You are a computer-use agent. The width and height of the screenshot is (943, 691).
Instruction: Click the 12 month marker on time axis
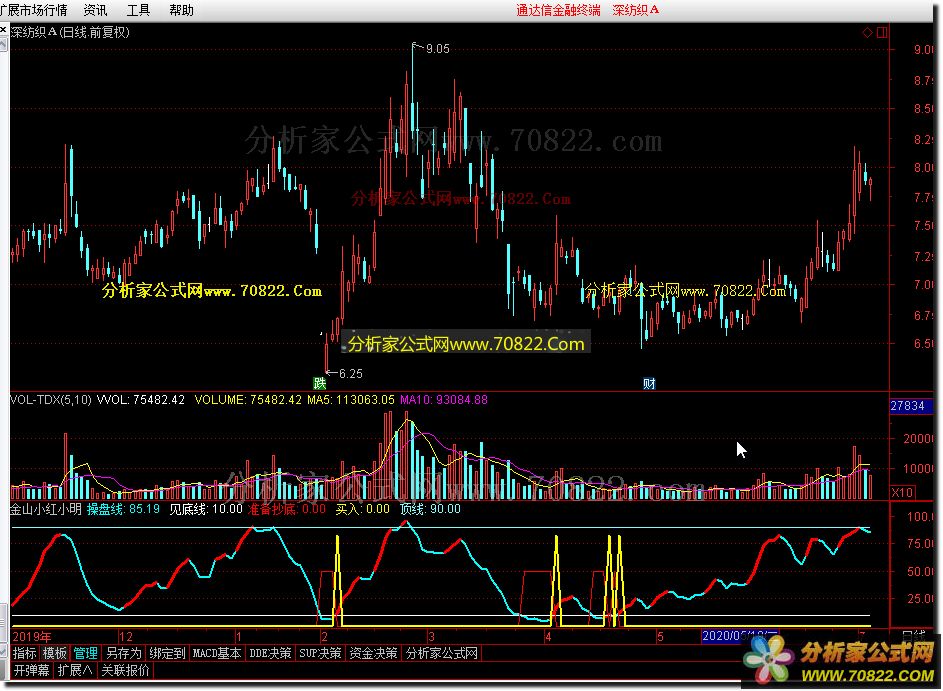126,636
